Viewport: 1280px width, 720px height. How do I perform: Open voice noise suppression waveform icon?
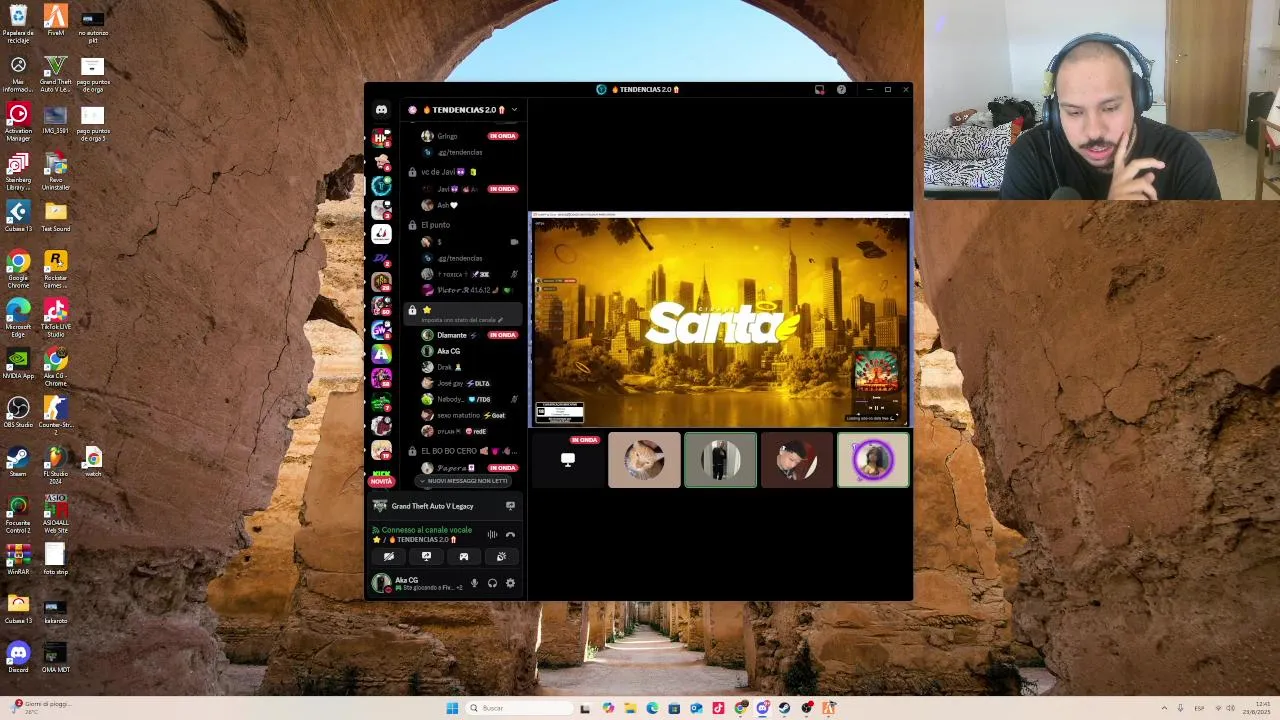click(x=492, y=534)
